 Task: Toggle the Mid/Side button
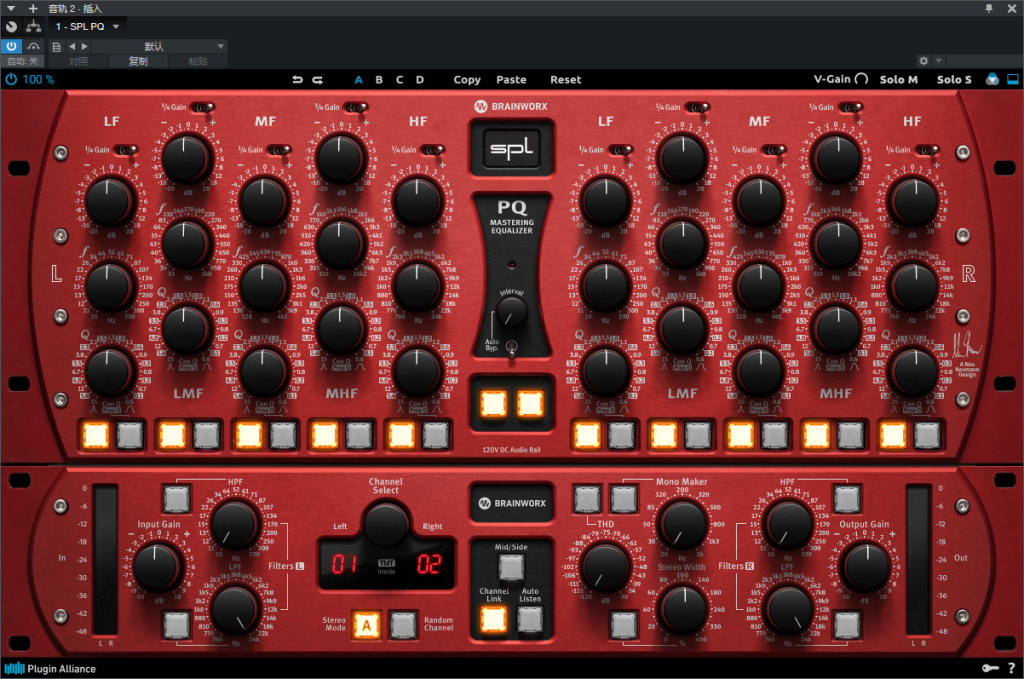click(511, 567)
